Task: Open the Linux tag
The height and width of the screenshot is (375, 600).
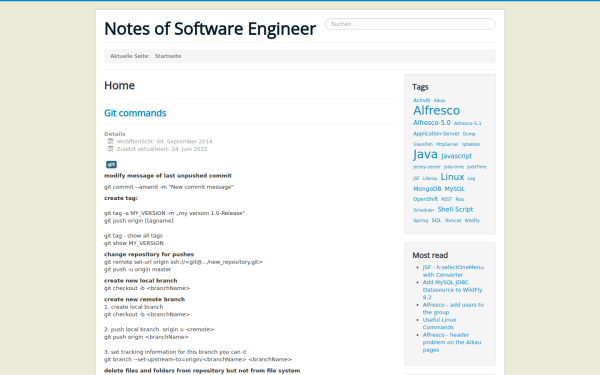Action: [452, 177]
